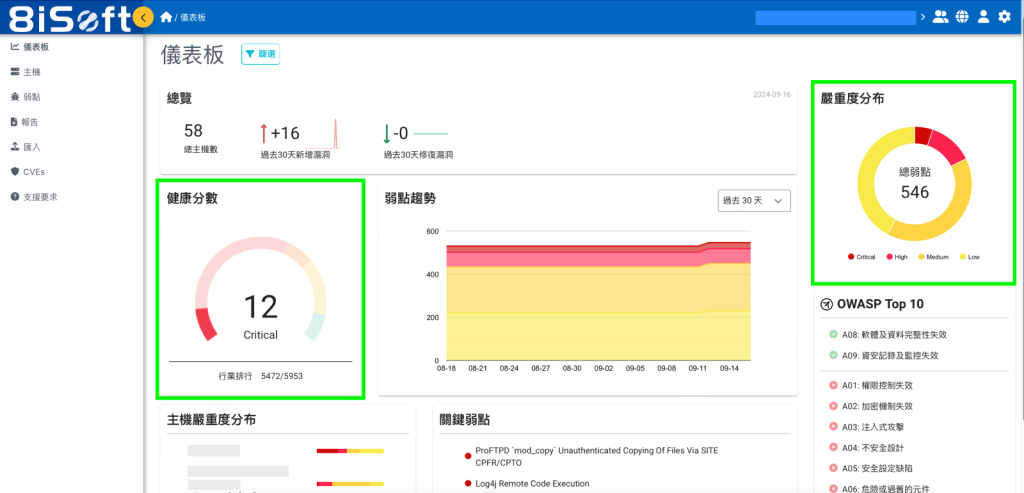Screen dimensions: 1024x493
Task: Open settings gear icon
Action: coord(1004,17)
